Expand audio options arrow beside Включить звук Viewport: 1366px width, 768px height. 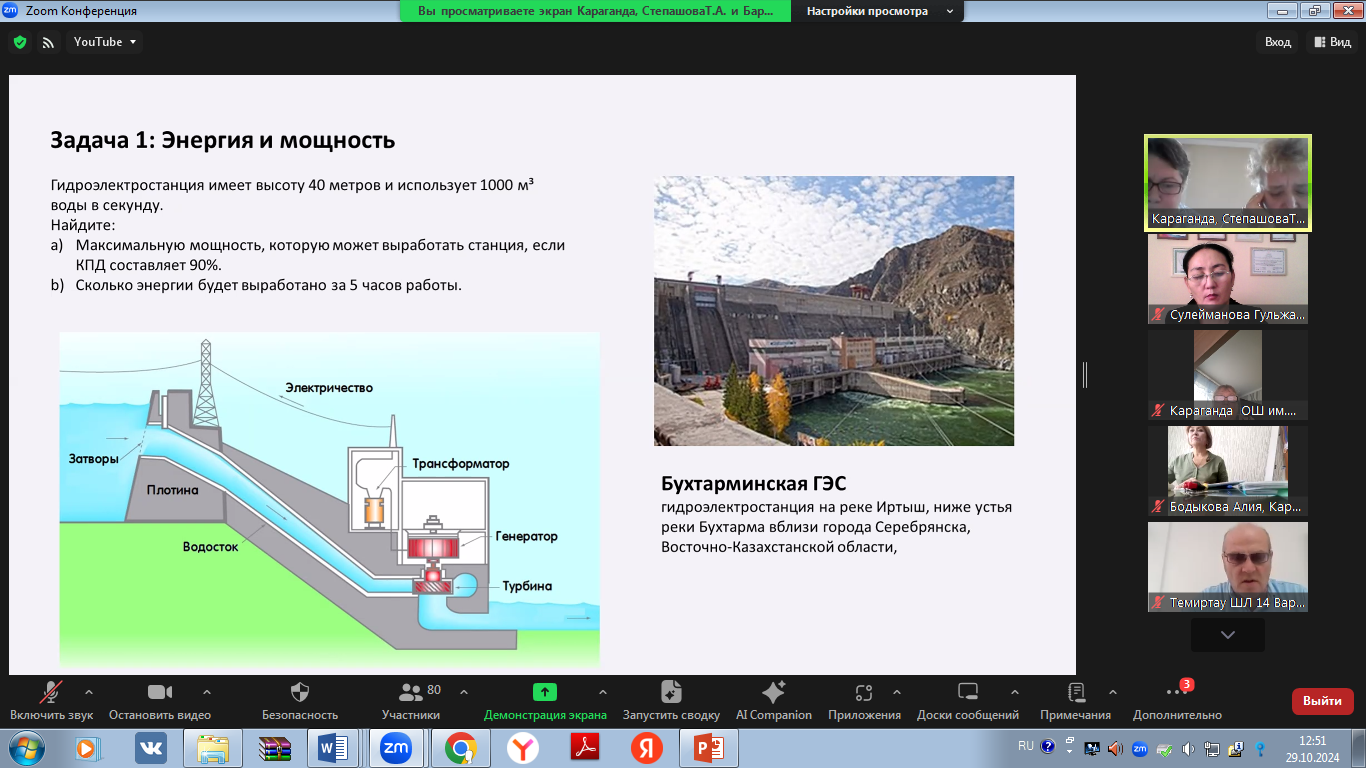(89, 691)
